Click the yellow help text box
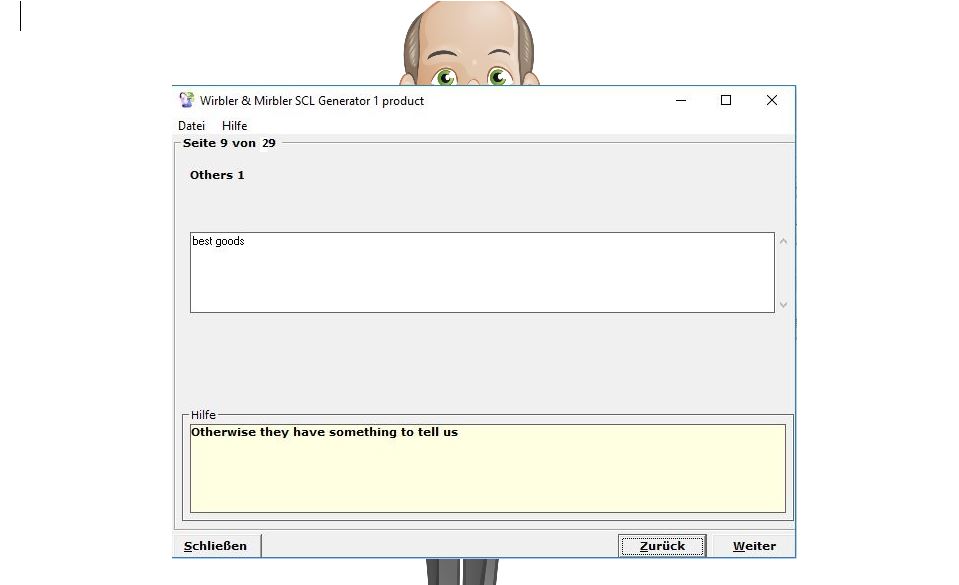 487,468
